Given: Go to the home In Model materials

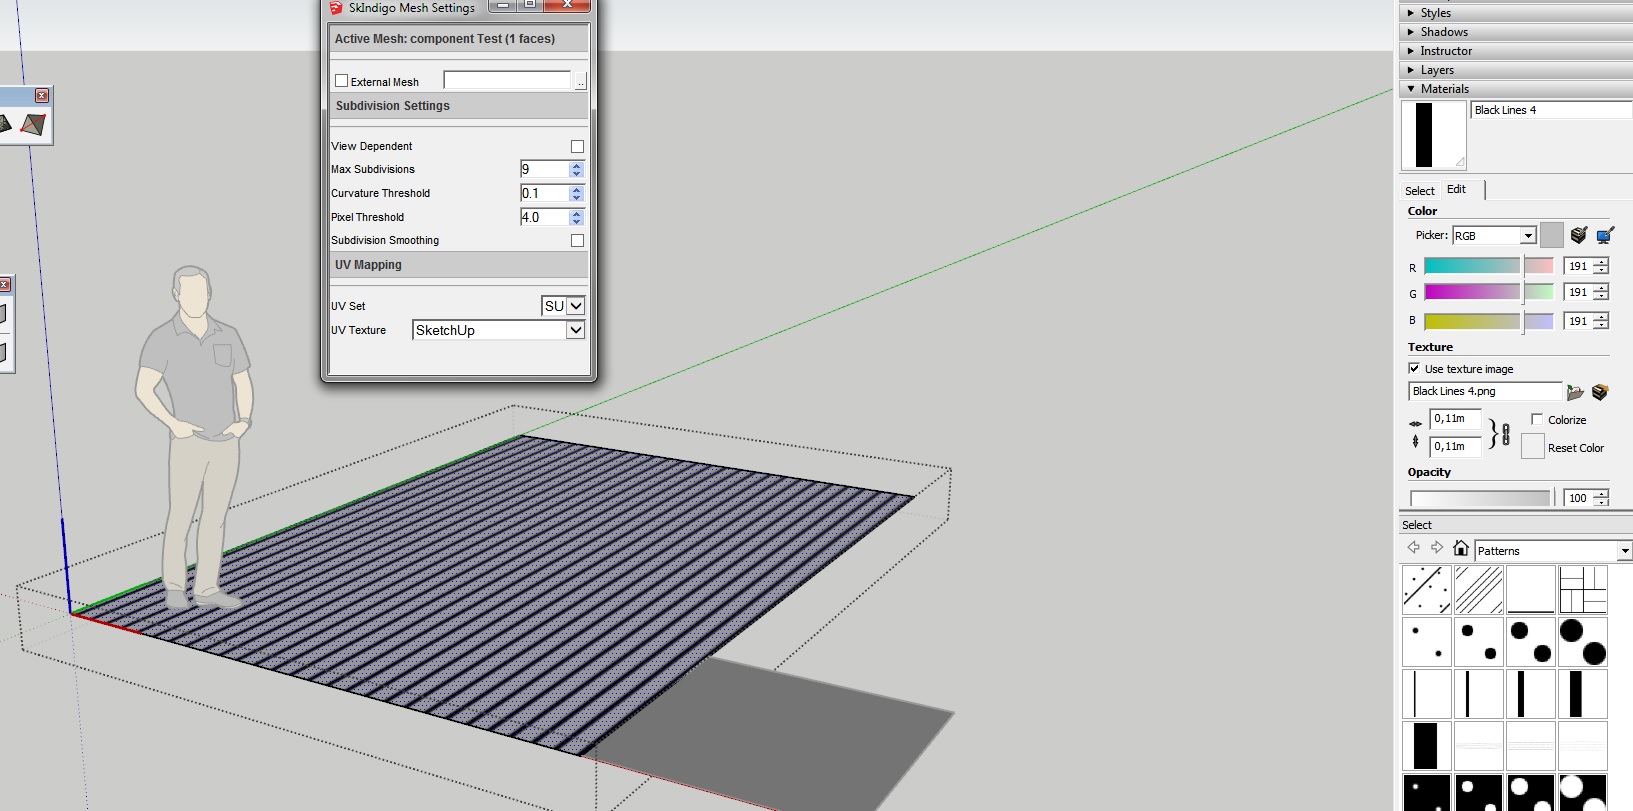Looking at the screenshot, I should [1461, 548].
